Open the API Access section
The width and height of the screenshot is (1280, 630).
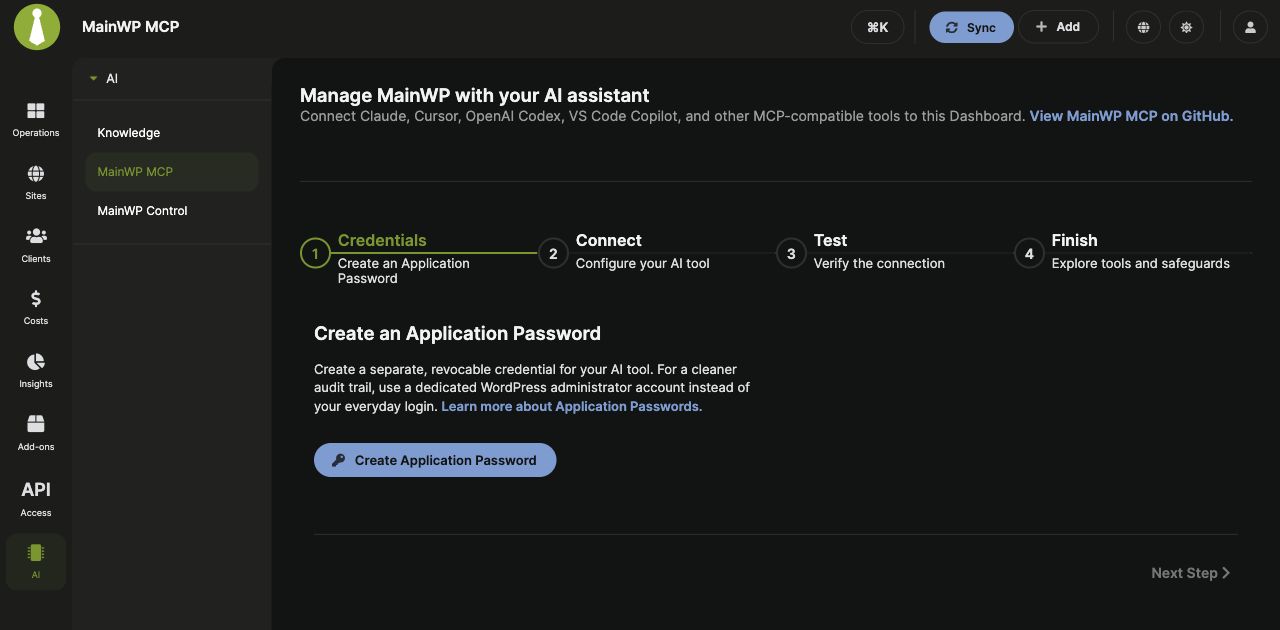click(x=36, y=498)
